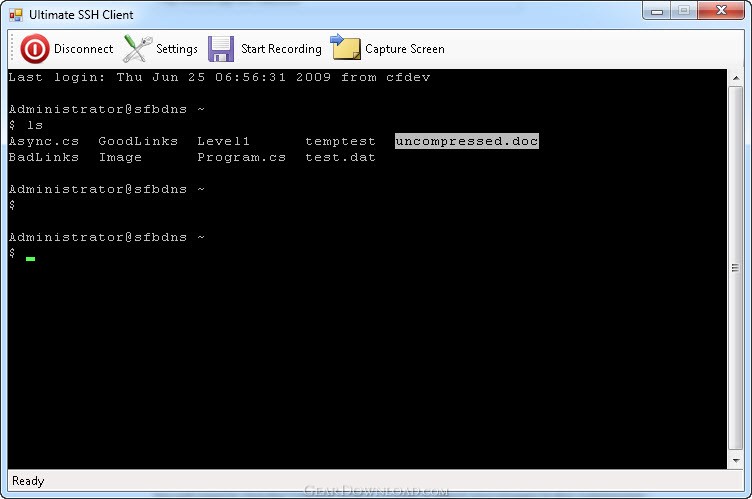The image size is (752, 499).
Task: Click the Disconnect label
Action: click(x=83, y=49)
